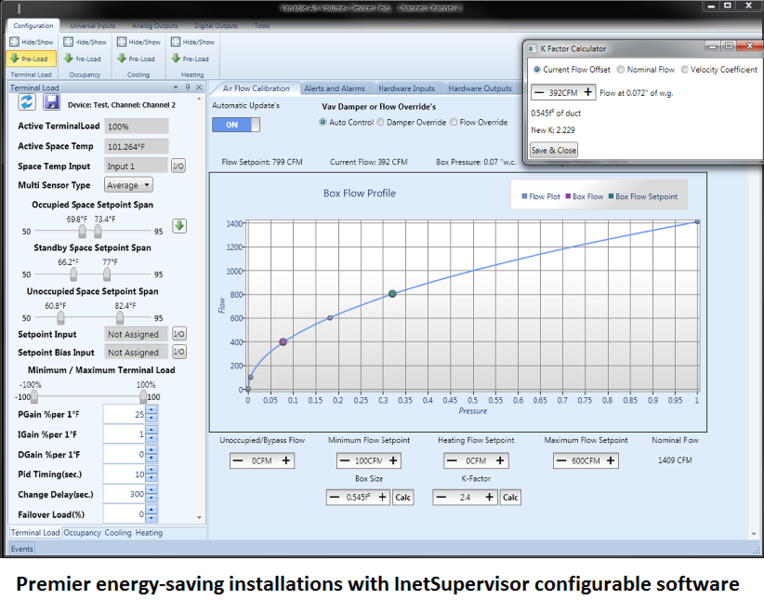Toggle the Automatic Update's ON switch
Image resolution: width=764 pixels, height=600 pixels.
(236, 124)
